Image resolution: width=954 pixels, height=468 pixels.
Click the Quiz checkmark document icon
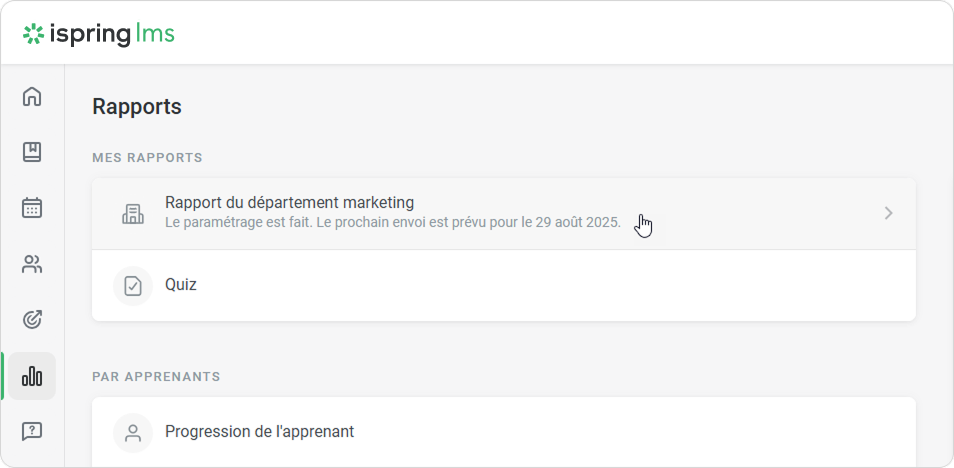pos(133,285)
